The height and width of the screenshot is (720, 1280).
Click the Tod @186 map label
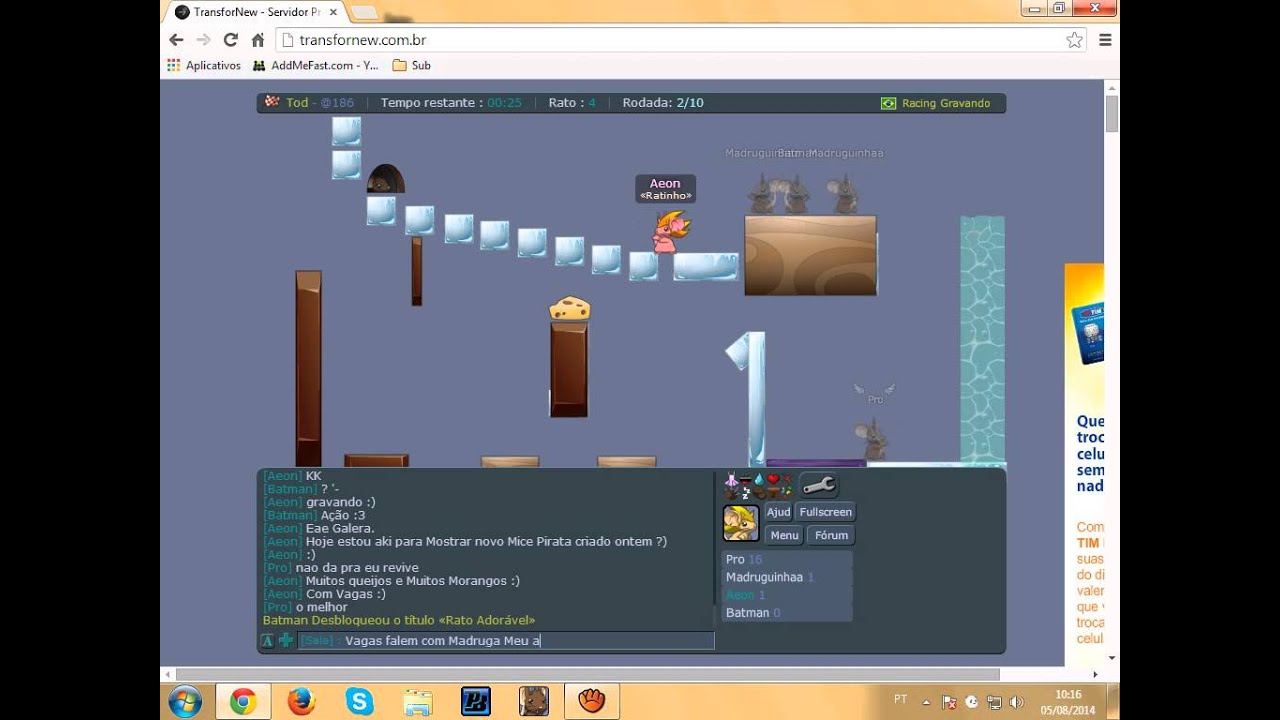(x=320, y=103)
